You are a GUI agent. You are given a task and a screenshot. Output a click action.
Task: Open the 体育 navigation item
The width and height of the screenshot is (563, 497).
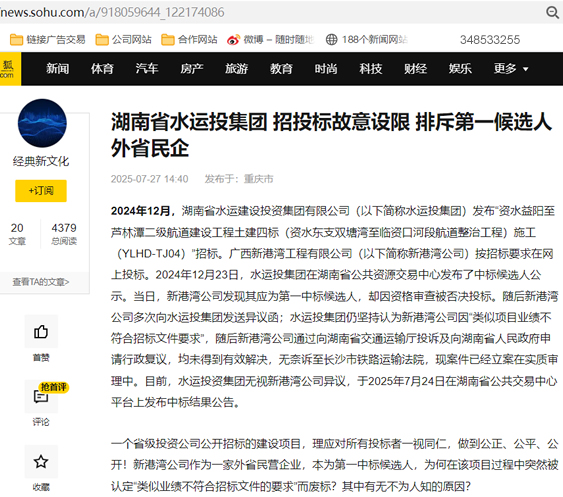point(102,69)
